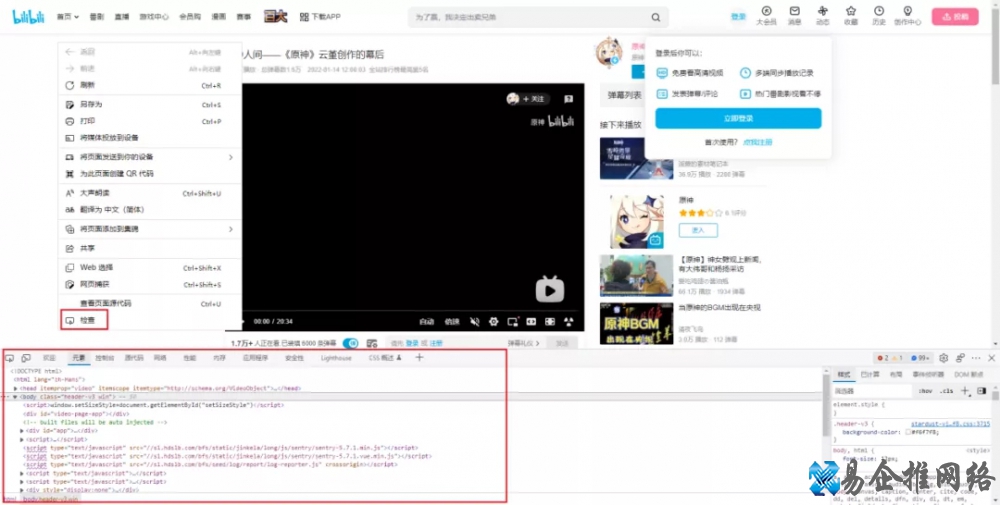Image resolution: width=1000 pixels, height=505 pixels.
Task: Click the styles 筛选器 filter field
Action: [872, 391]
